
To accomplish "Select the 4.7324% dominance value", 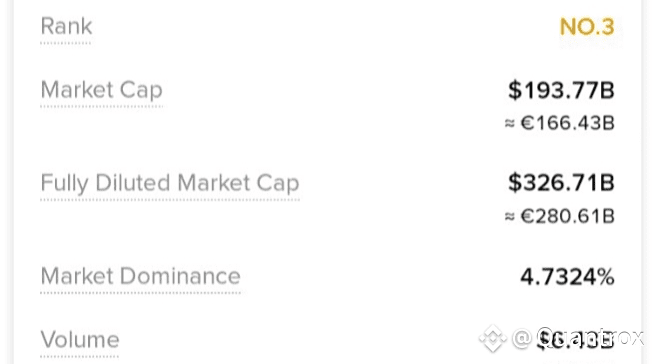I will point(567,277).
